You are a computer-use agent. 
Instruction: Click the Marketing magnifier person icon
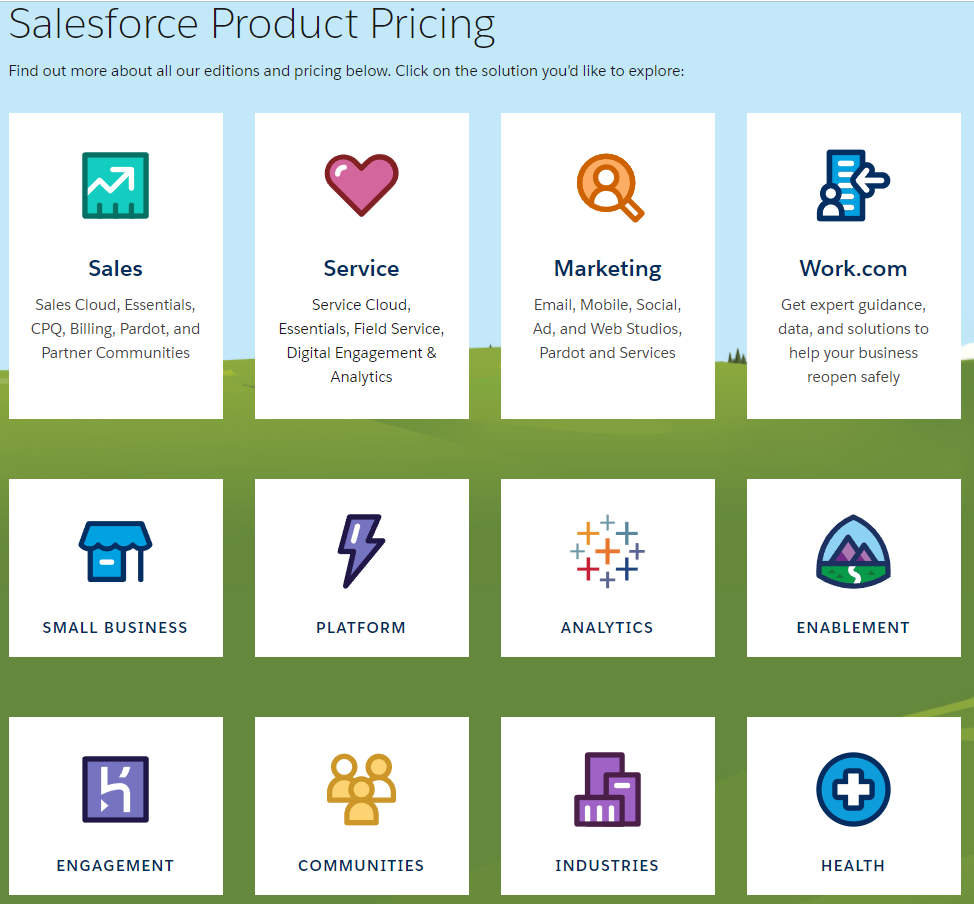pyautogui.click(x=609, y=186)
